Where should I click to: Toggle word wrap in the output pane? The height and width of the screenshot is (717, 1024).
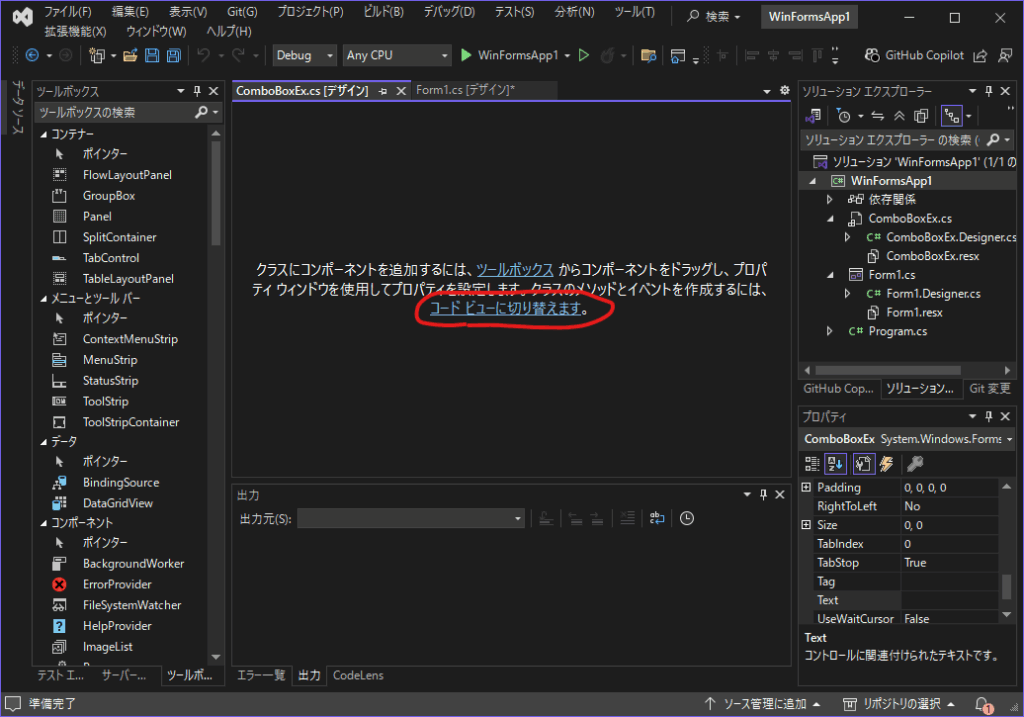[656, 518]
